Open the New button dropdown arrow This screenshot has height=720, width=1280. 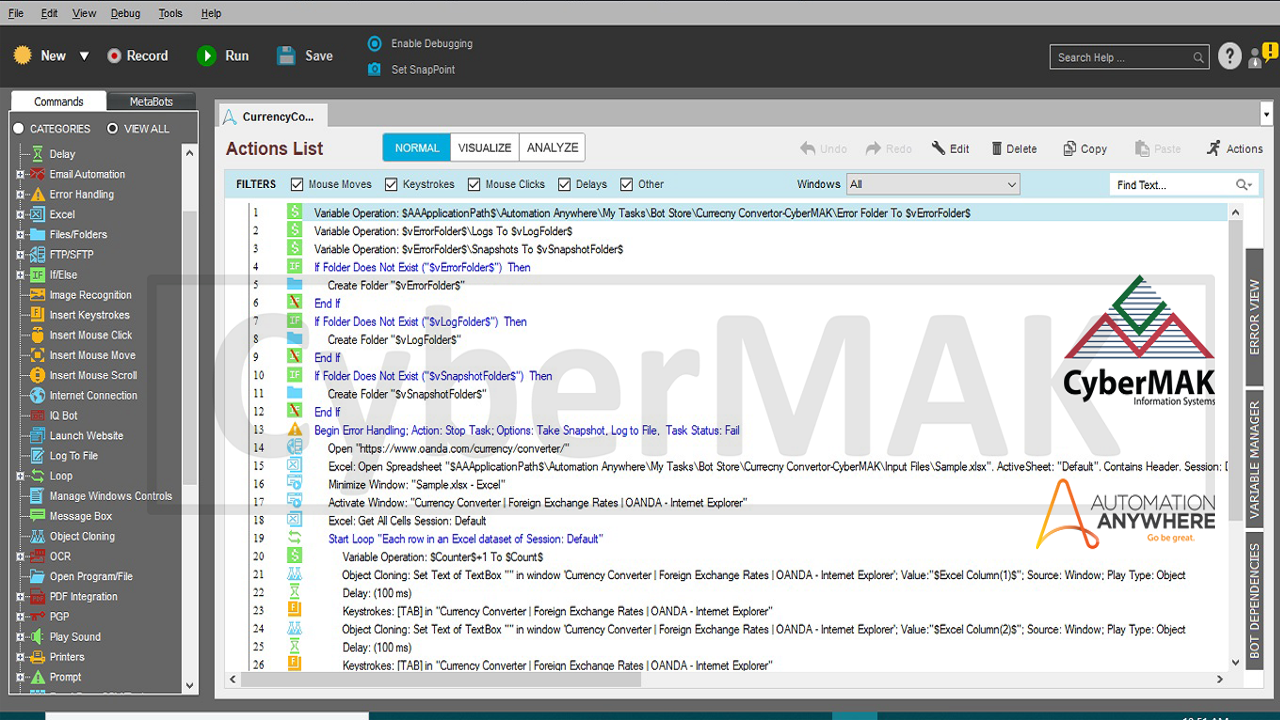[84, 56]
